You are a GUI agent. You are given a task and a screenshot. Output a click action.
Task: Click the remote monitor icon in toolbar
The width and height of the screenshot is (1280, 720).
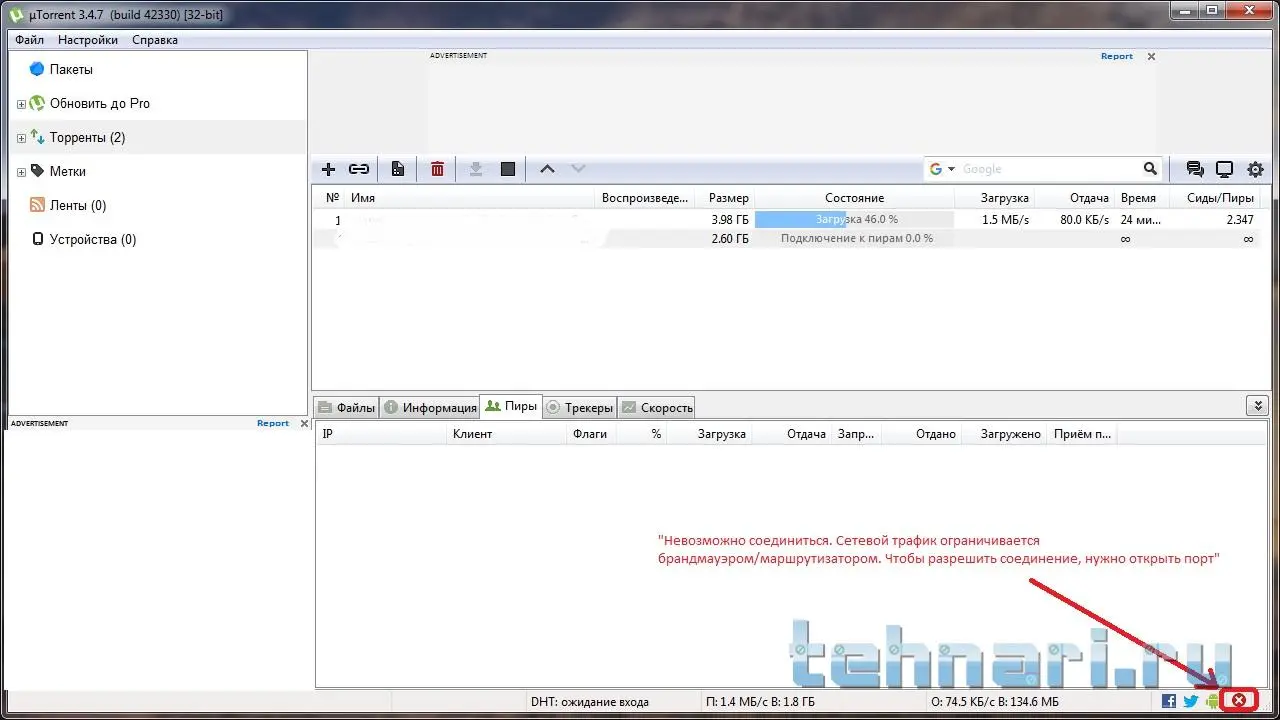tap(1224, 170)
